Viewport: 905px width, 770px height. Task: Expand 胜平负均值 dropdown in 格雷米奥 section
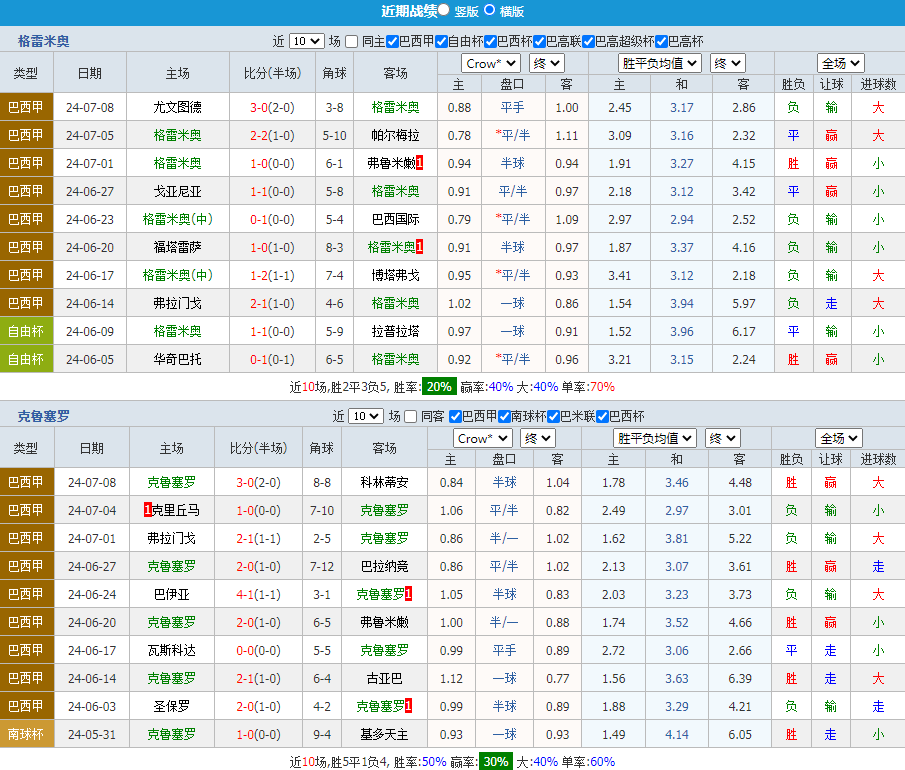(x=659, y=63)
